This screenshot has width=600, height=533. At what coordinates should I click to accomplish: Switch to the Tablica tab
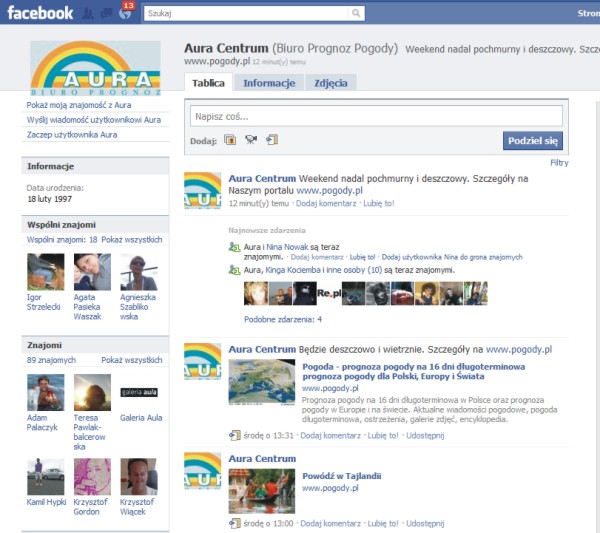(208, 83)
